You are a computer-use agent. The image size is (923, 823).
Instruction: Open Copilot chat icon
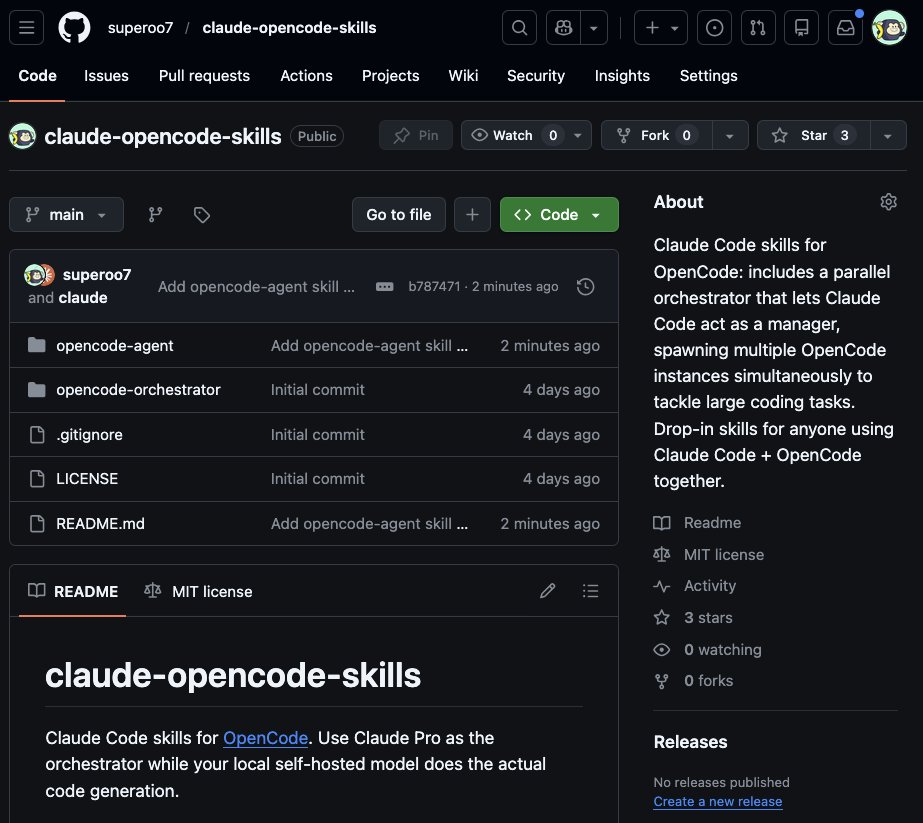(x=563, y=28)
